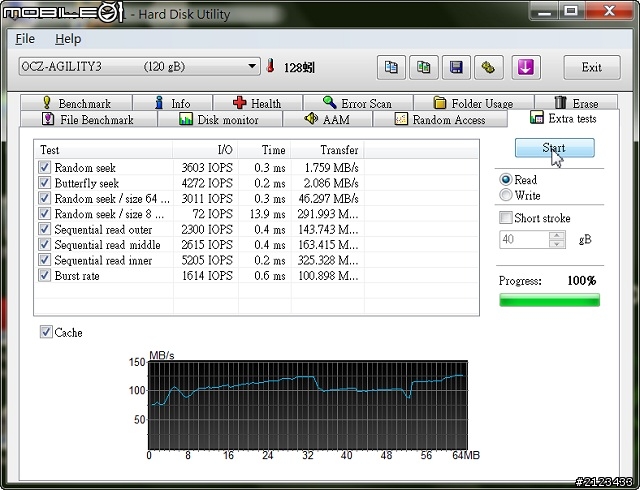Uncheck Sequential read inner checkbox

pyautogui.click(x=44, y=260)
